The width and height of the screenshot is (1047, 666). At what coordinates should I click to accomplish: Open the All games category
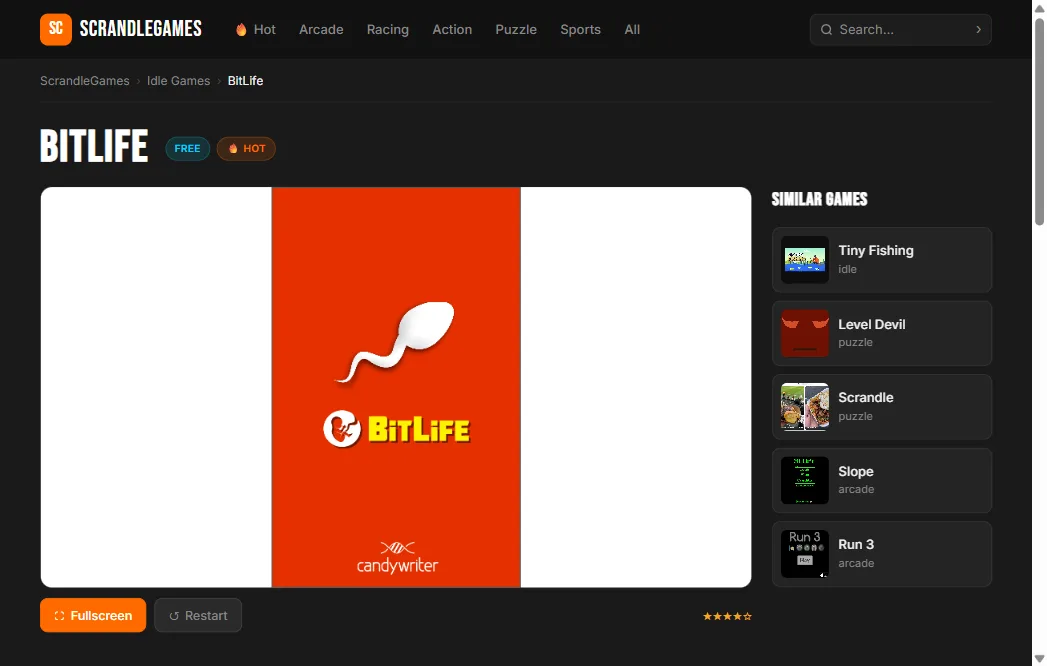[x=632, y=29]
